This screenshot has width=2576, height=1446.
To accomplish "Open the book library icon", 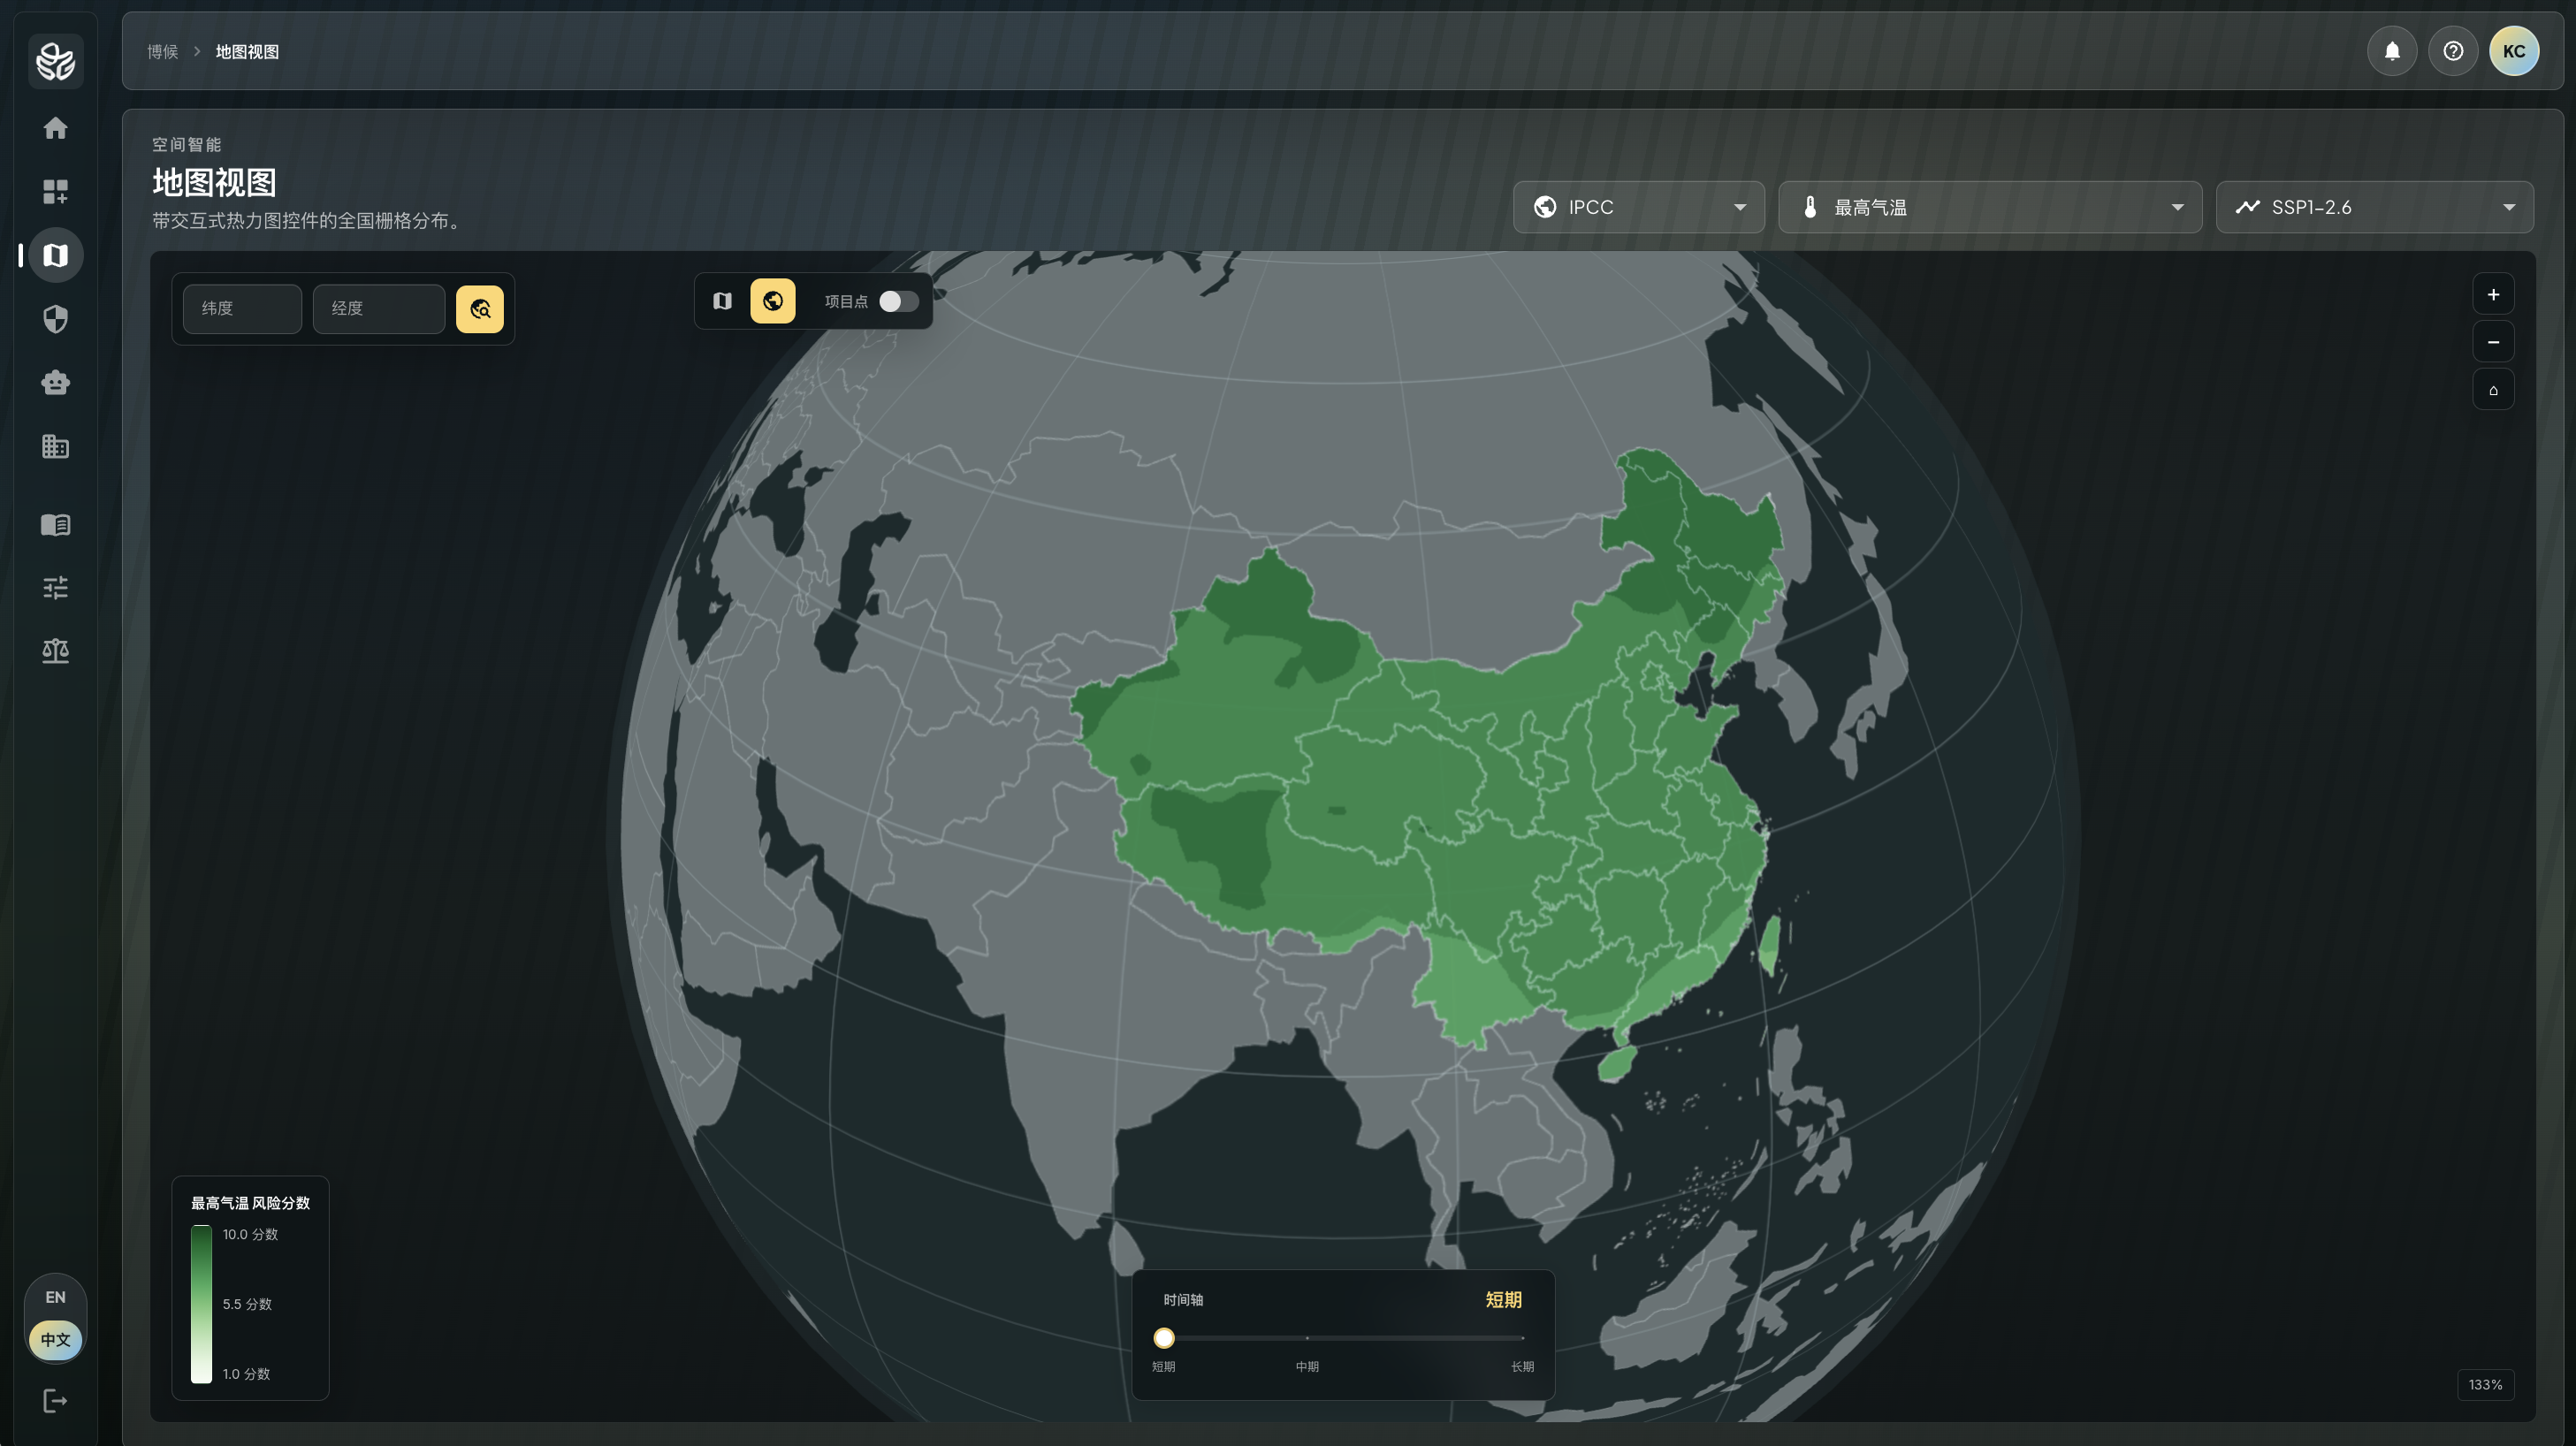I will [x=55, y=524].
